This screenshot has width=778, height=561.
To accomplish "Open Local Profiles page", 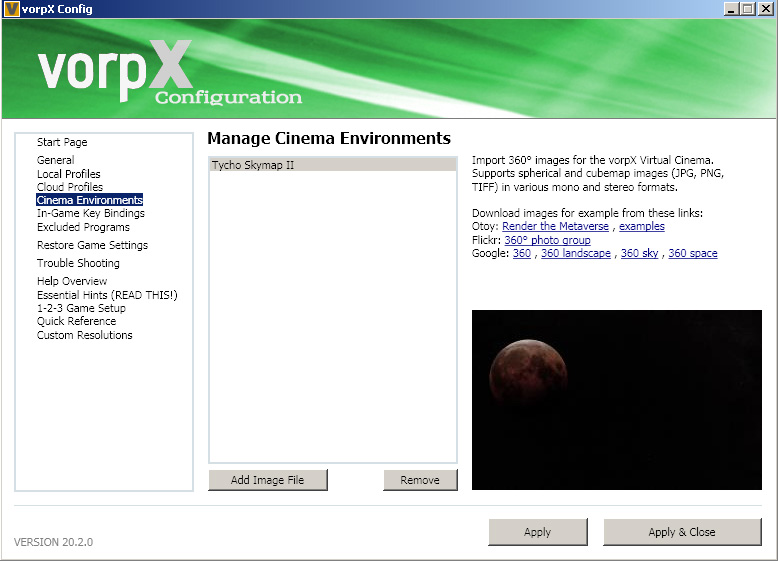I will 68,174.
